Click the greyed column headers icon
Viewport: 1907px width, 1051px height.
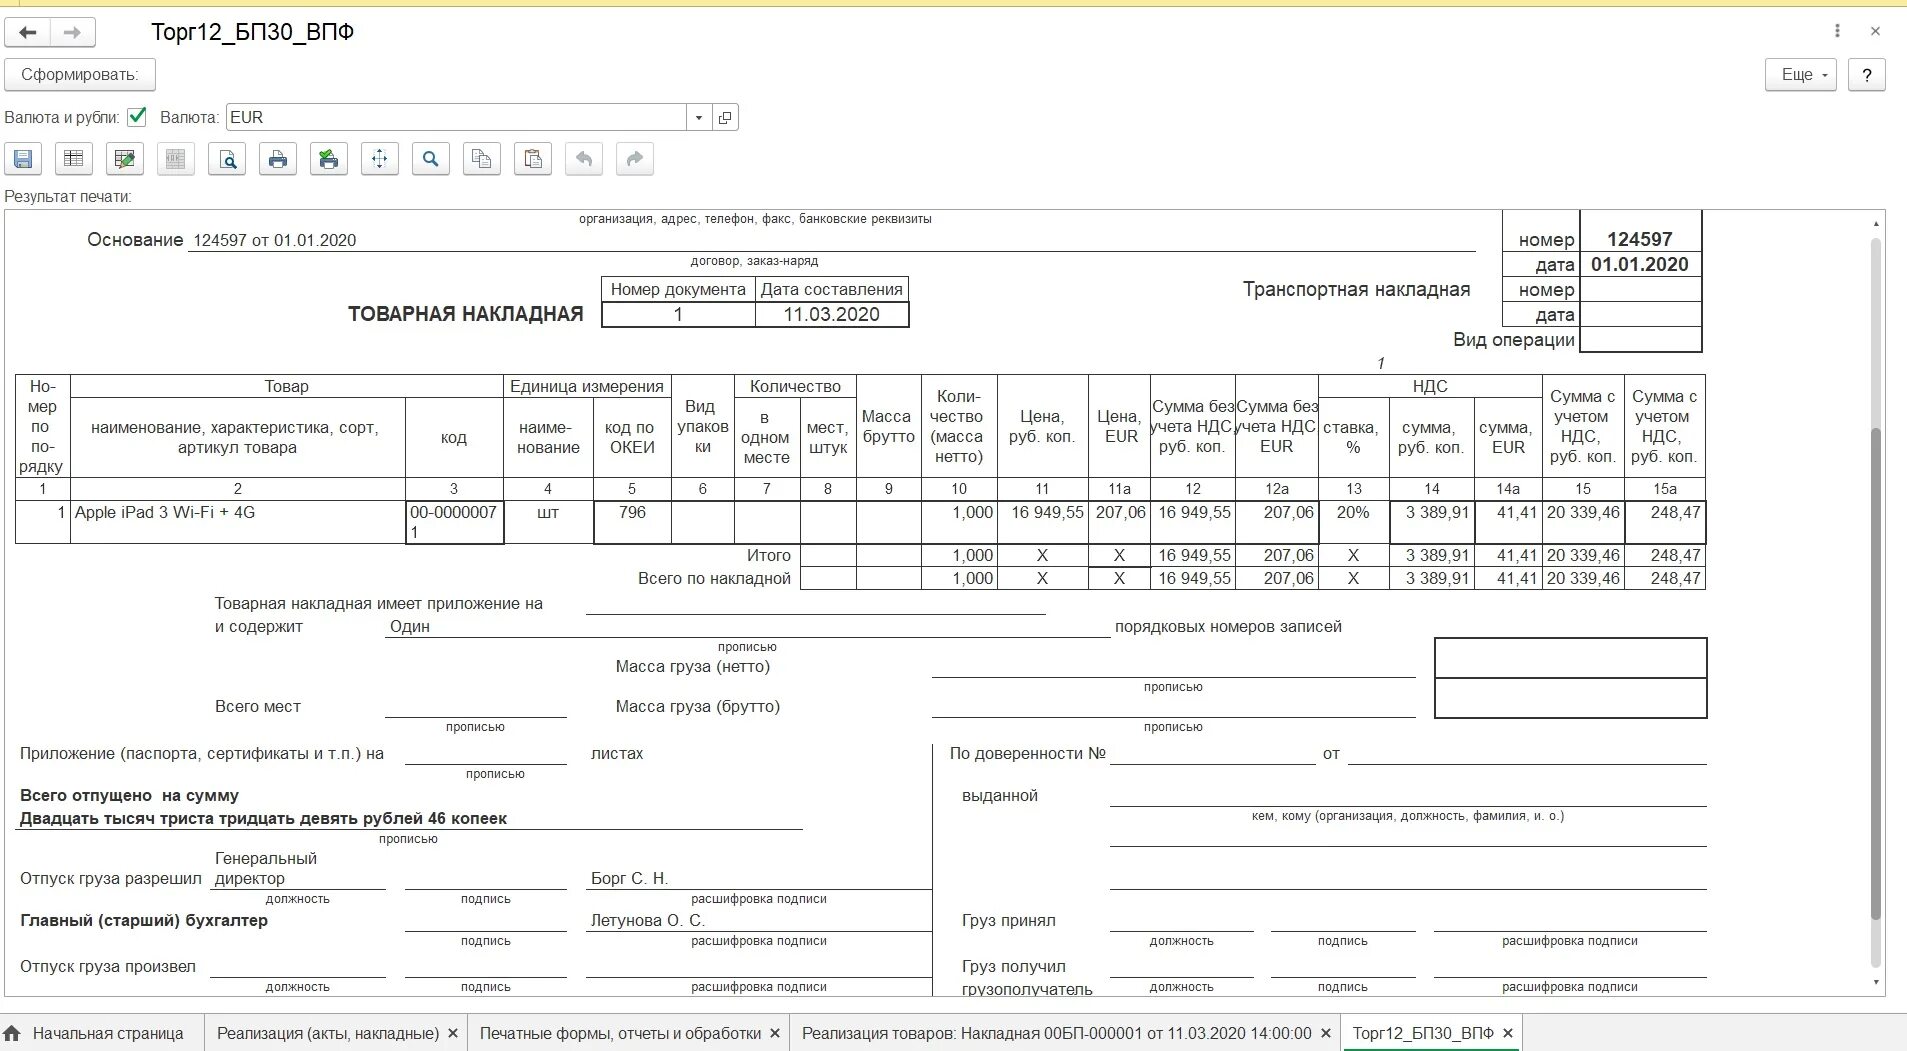pos(176,159)
